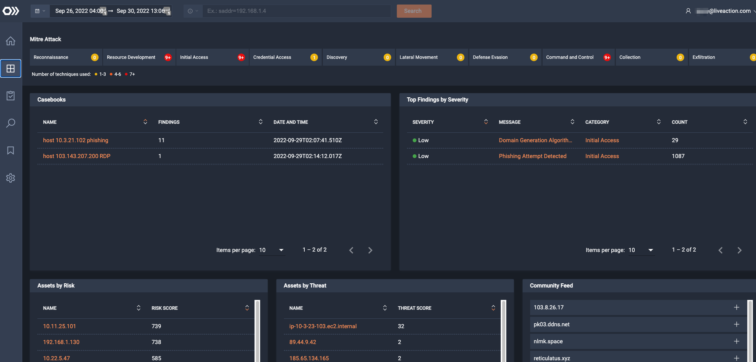Open Phishing Attempt Detected finding

(532, 156)
